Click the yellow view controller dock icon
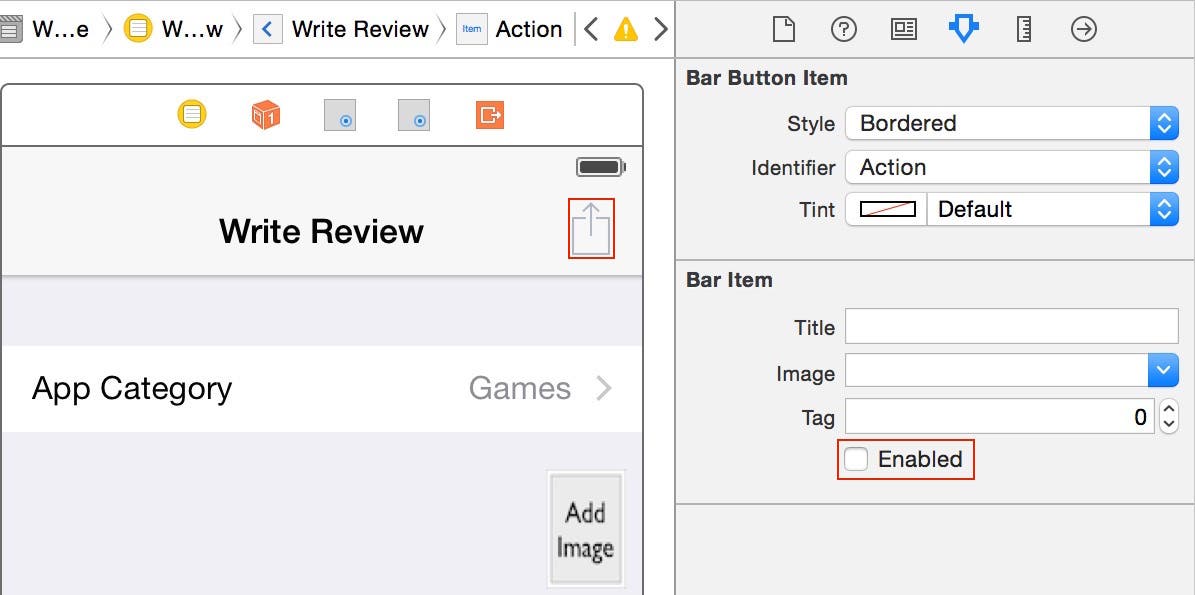 [x=192, y=114]
